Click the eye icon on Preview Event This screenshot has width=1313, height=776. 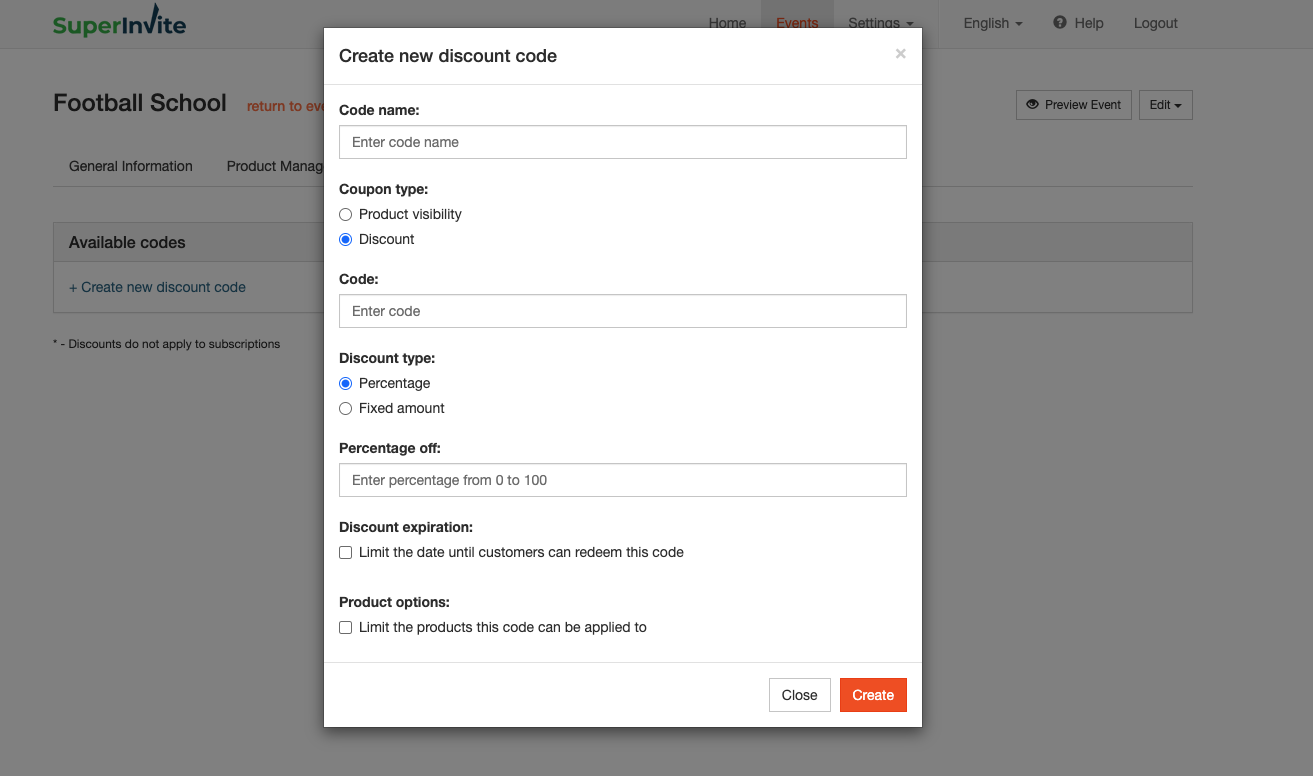pyautogui.click(x=1033, y=104)
